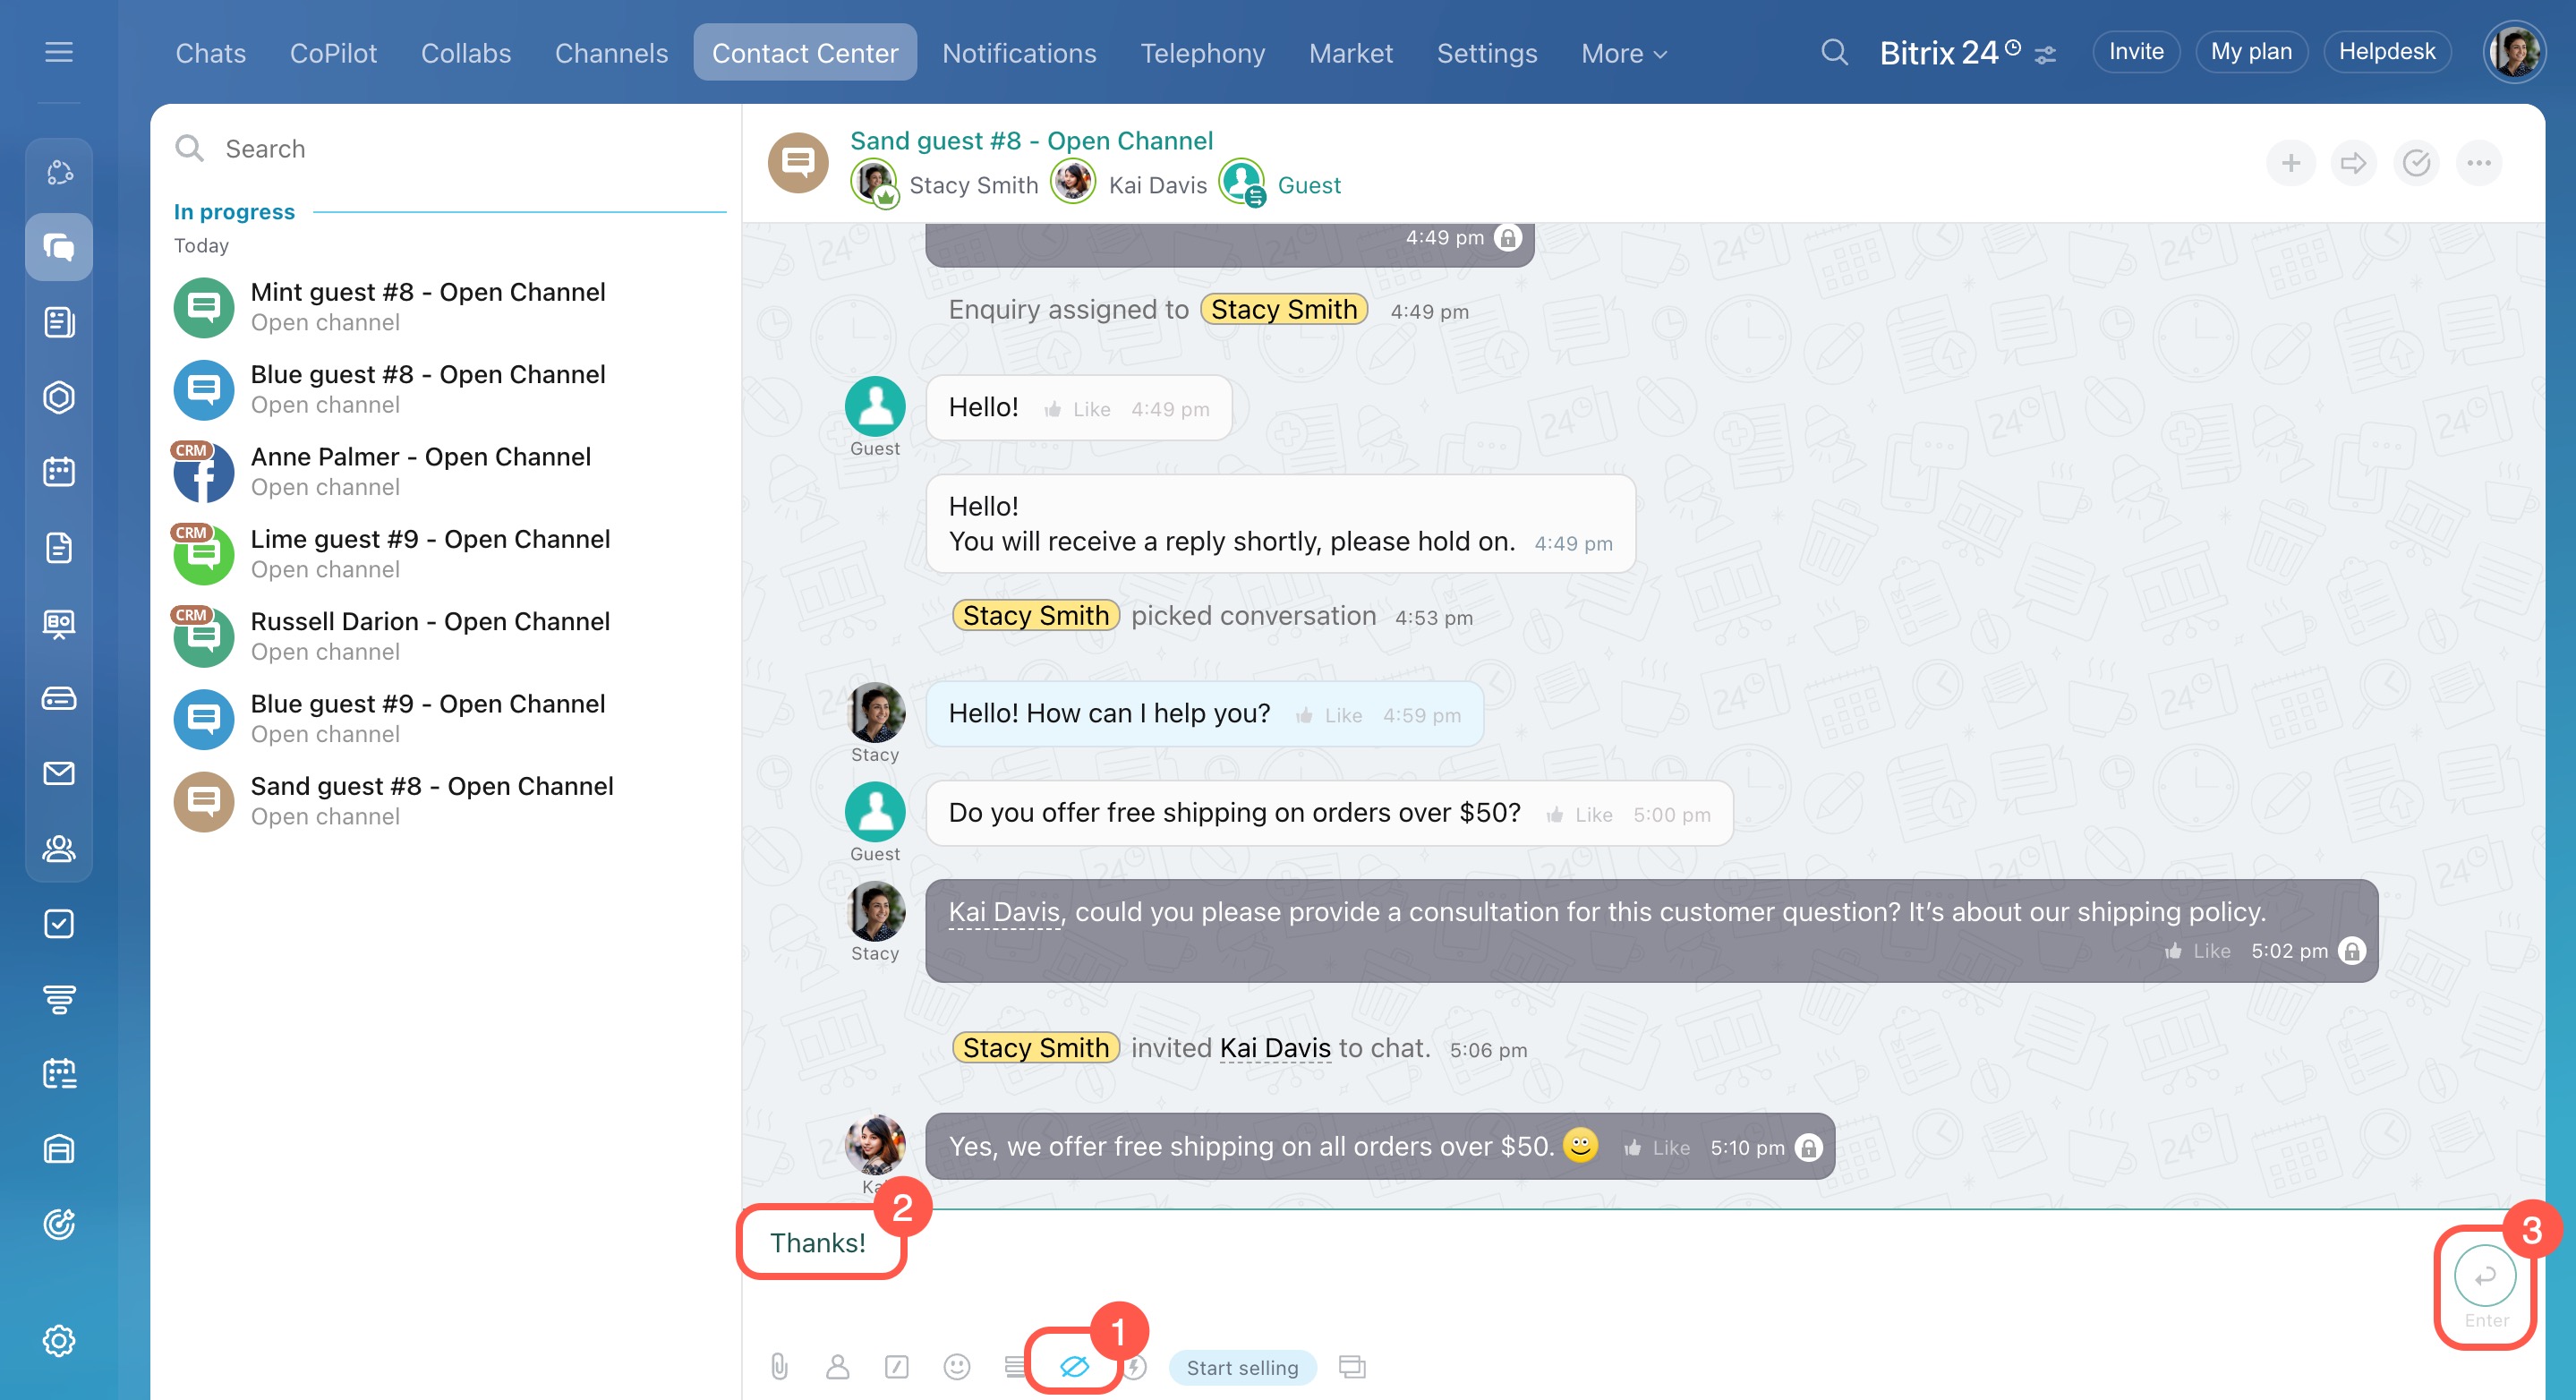Open the Notifications tab
Viewport: 2576px width, 1400px height.
pos(1019,53)
